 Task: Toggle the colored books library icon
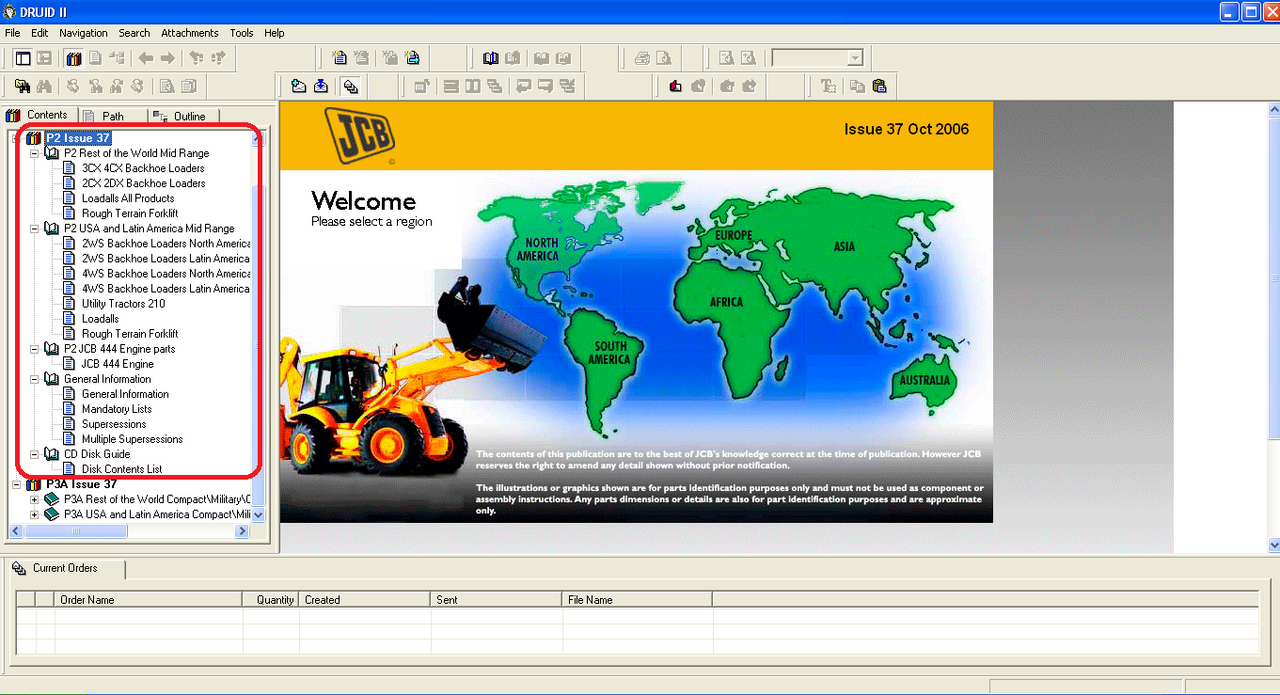[74, 59]
